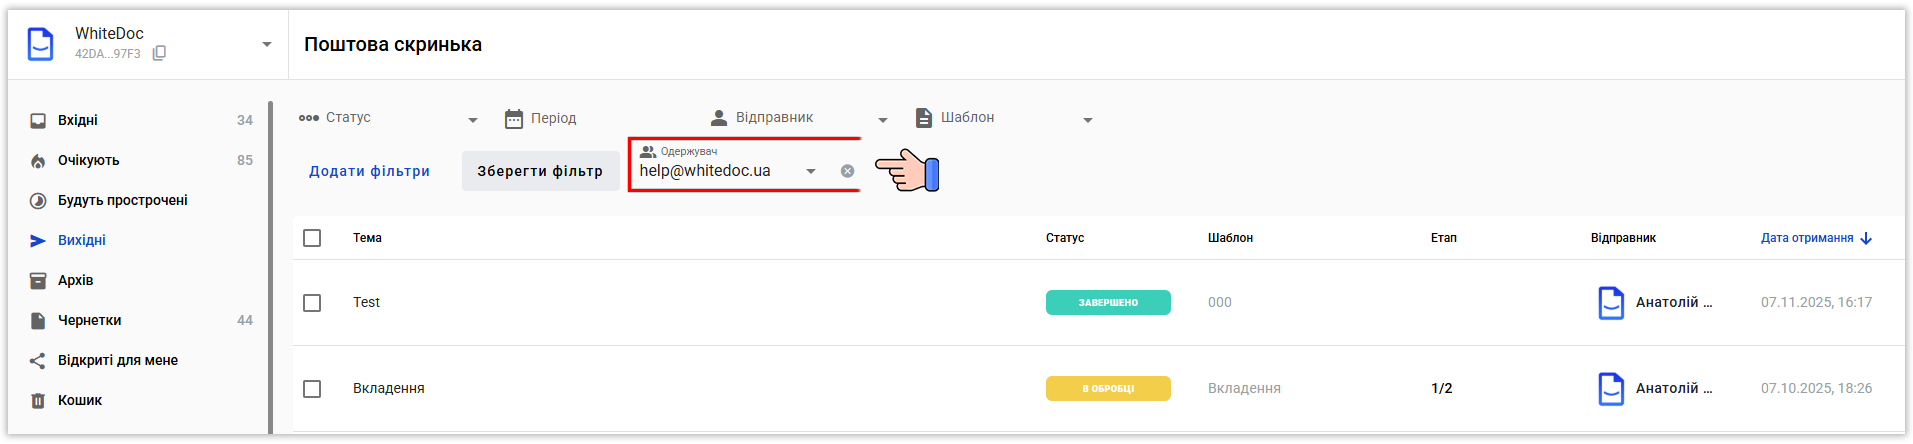Image resolution: width=1913 pixels, height=444 pixels.
Task: Clear the help@whitedoc.ua recipient filter
Action: [847, 171]
